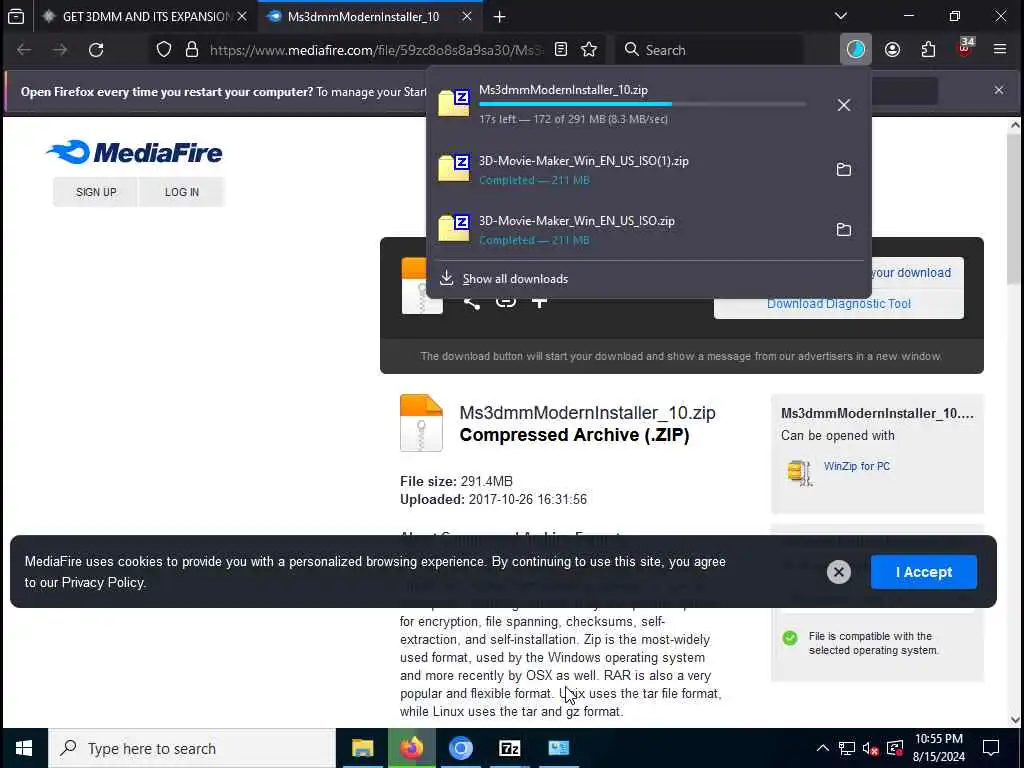
Task: Open the Firefox downloads panel button
Action: [856, 50]
